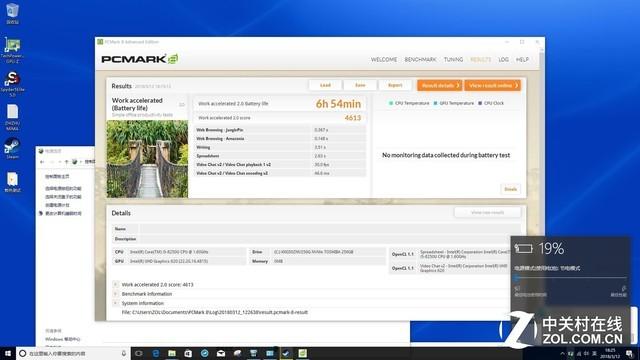
Task: Adjust the battery power mode slider
Action: coord(517,278)
